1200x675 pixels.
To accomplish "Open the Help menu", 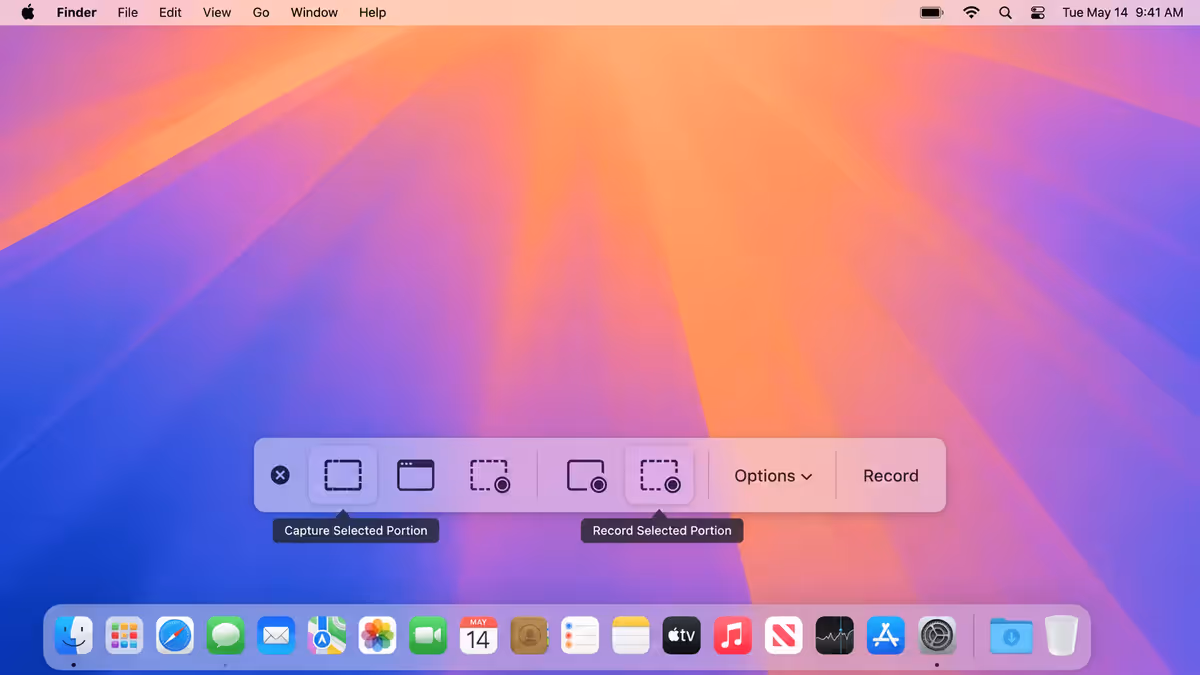I will tap(372, 12).
